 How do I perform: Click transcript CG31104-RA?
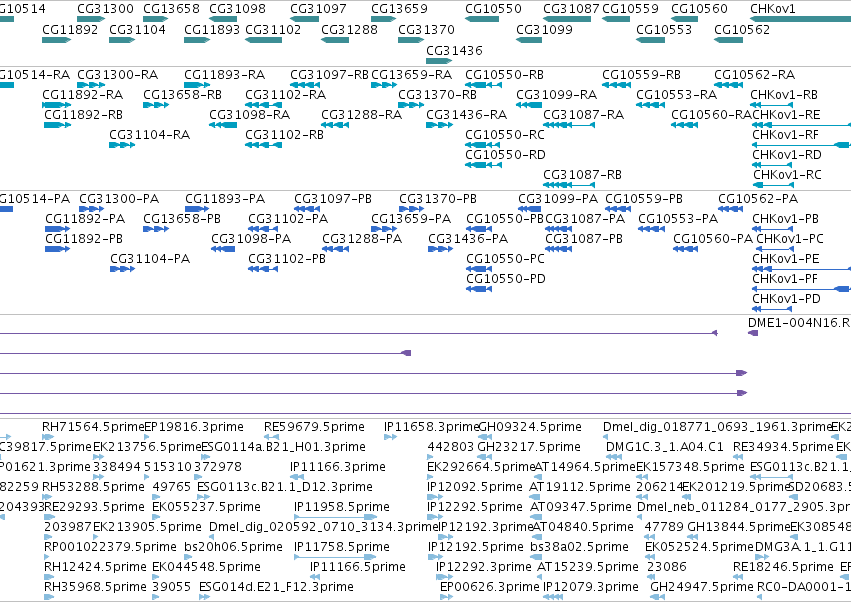150,135
